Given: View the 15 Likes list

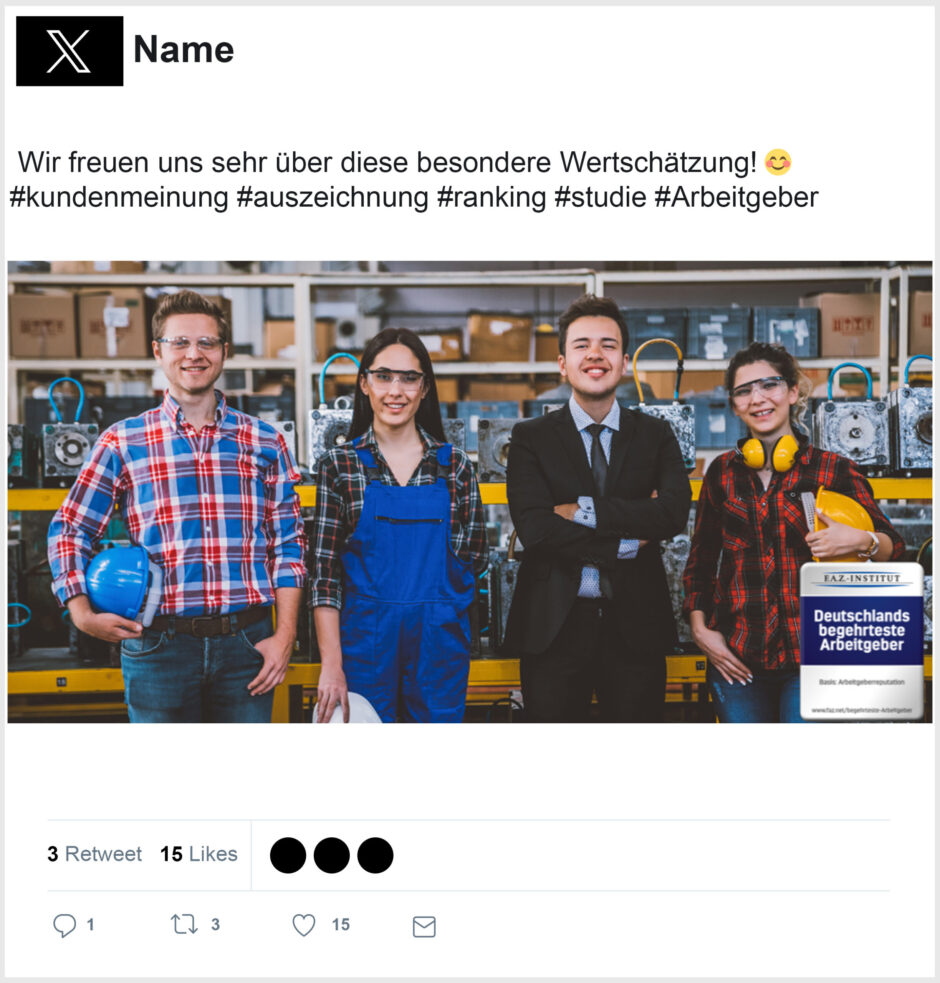Looking at the screenshot, I should (199, 854).
